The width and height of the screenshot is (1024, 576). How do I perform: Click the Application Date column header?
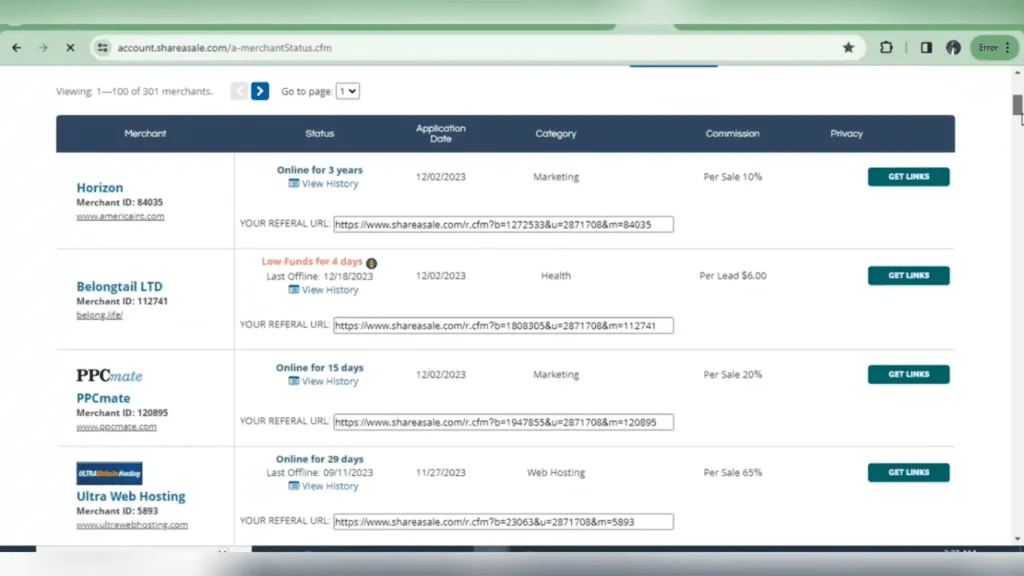[x=441, y=133]
